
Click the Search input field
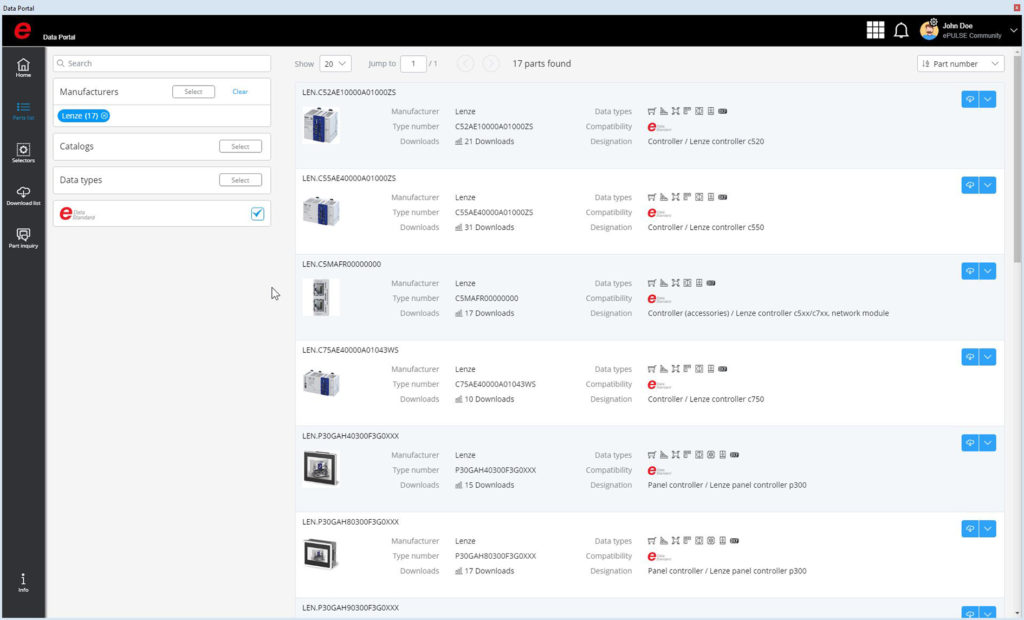click(162, 63)
